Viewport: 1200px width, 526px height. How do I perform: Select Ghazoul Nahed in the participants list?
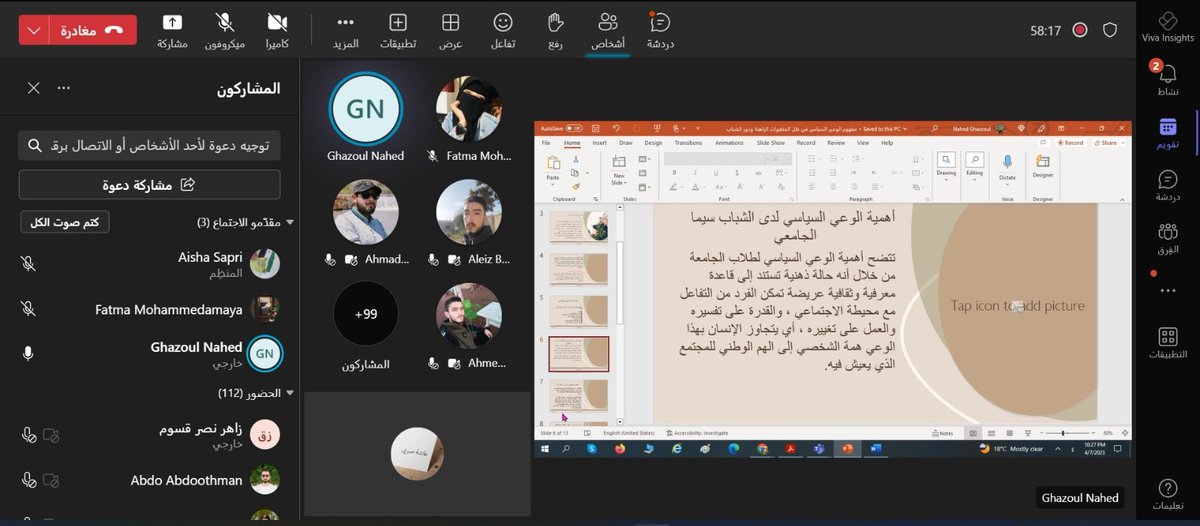coord(150,353)
